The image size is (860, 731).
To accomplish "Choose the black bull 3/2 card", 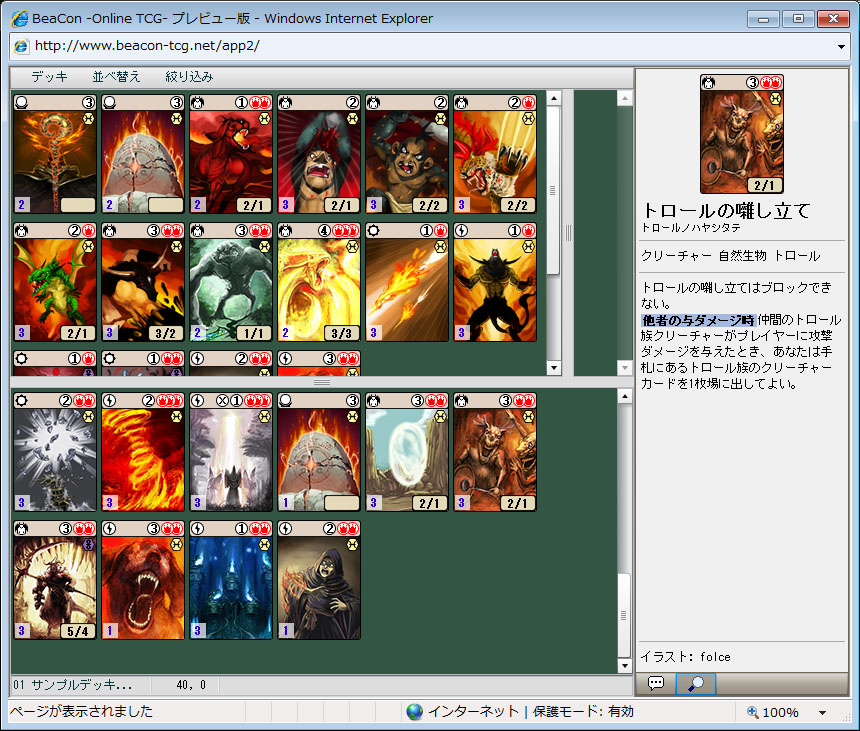I will point(143,282).
